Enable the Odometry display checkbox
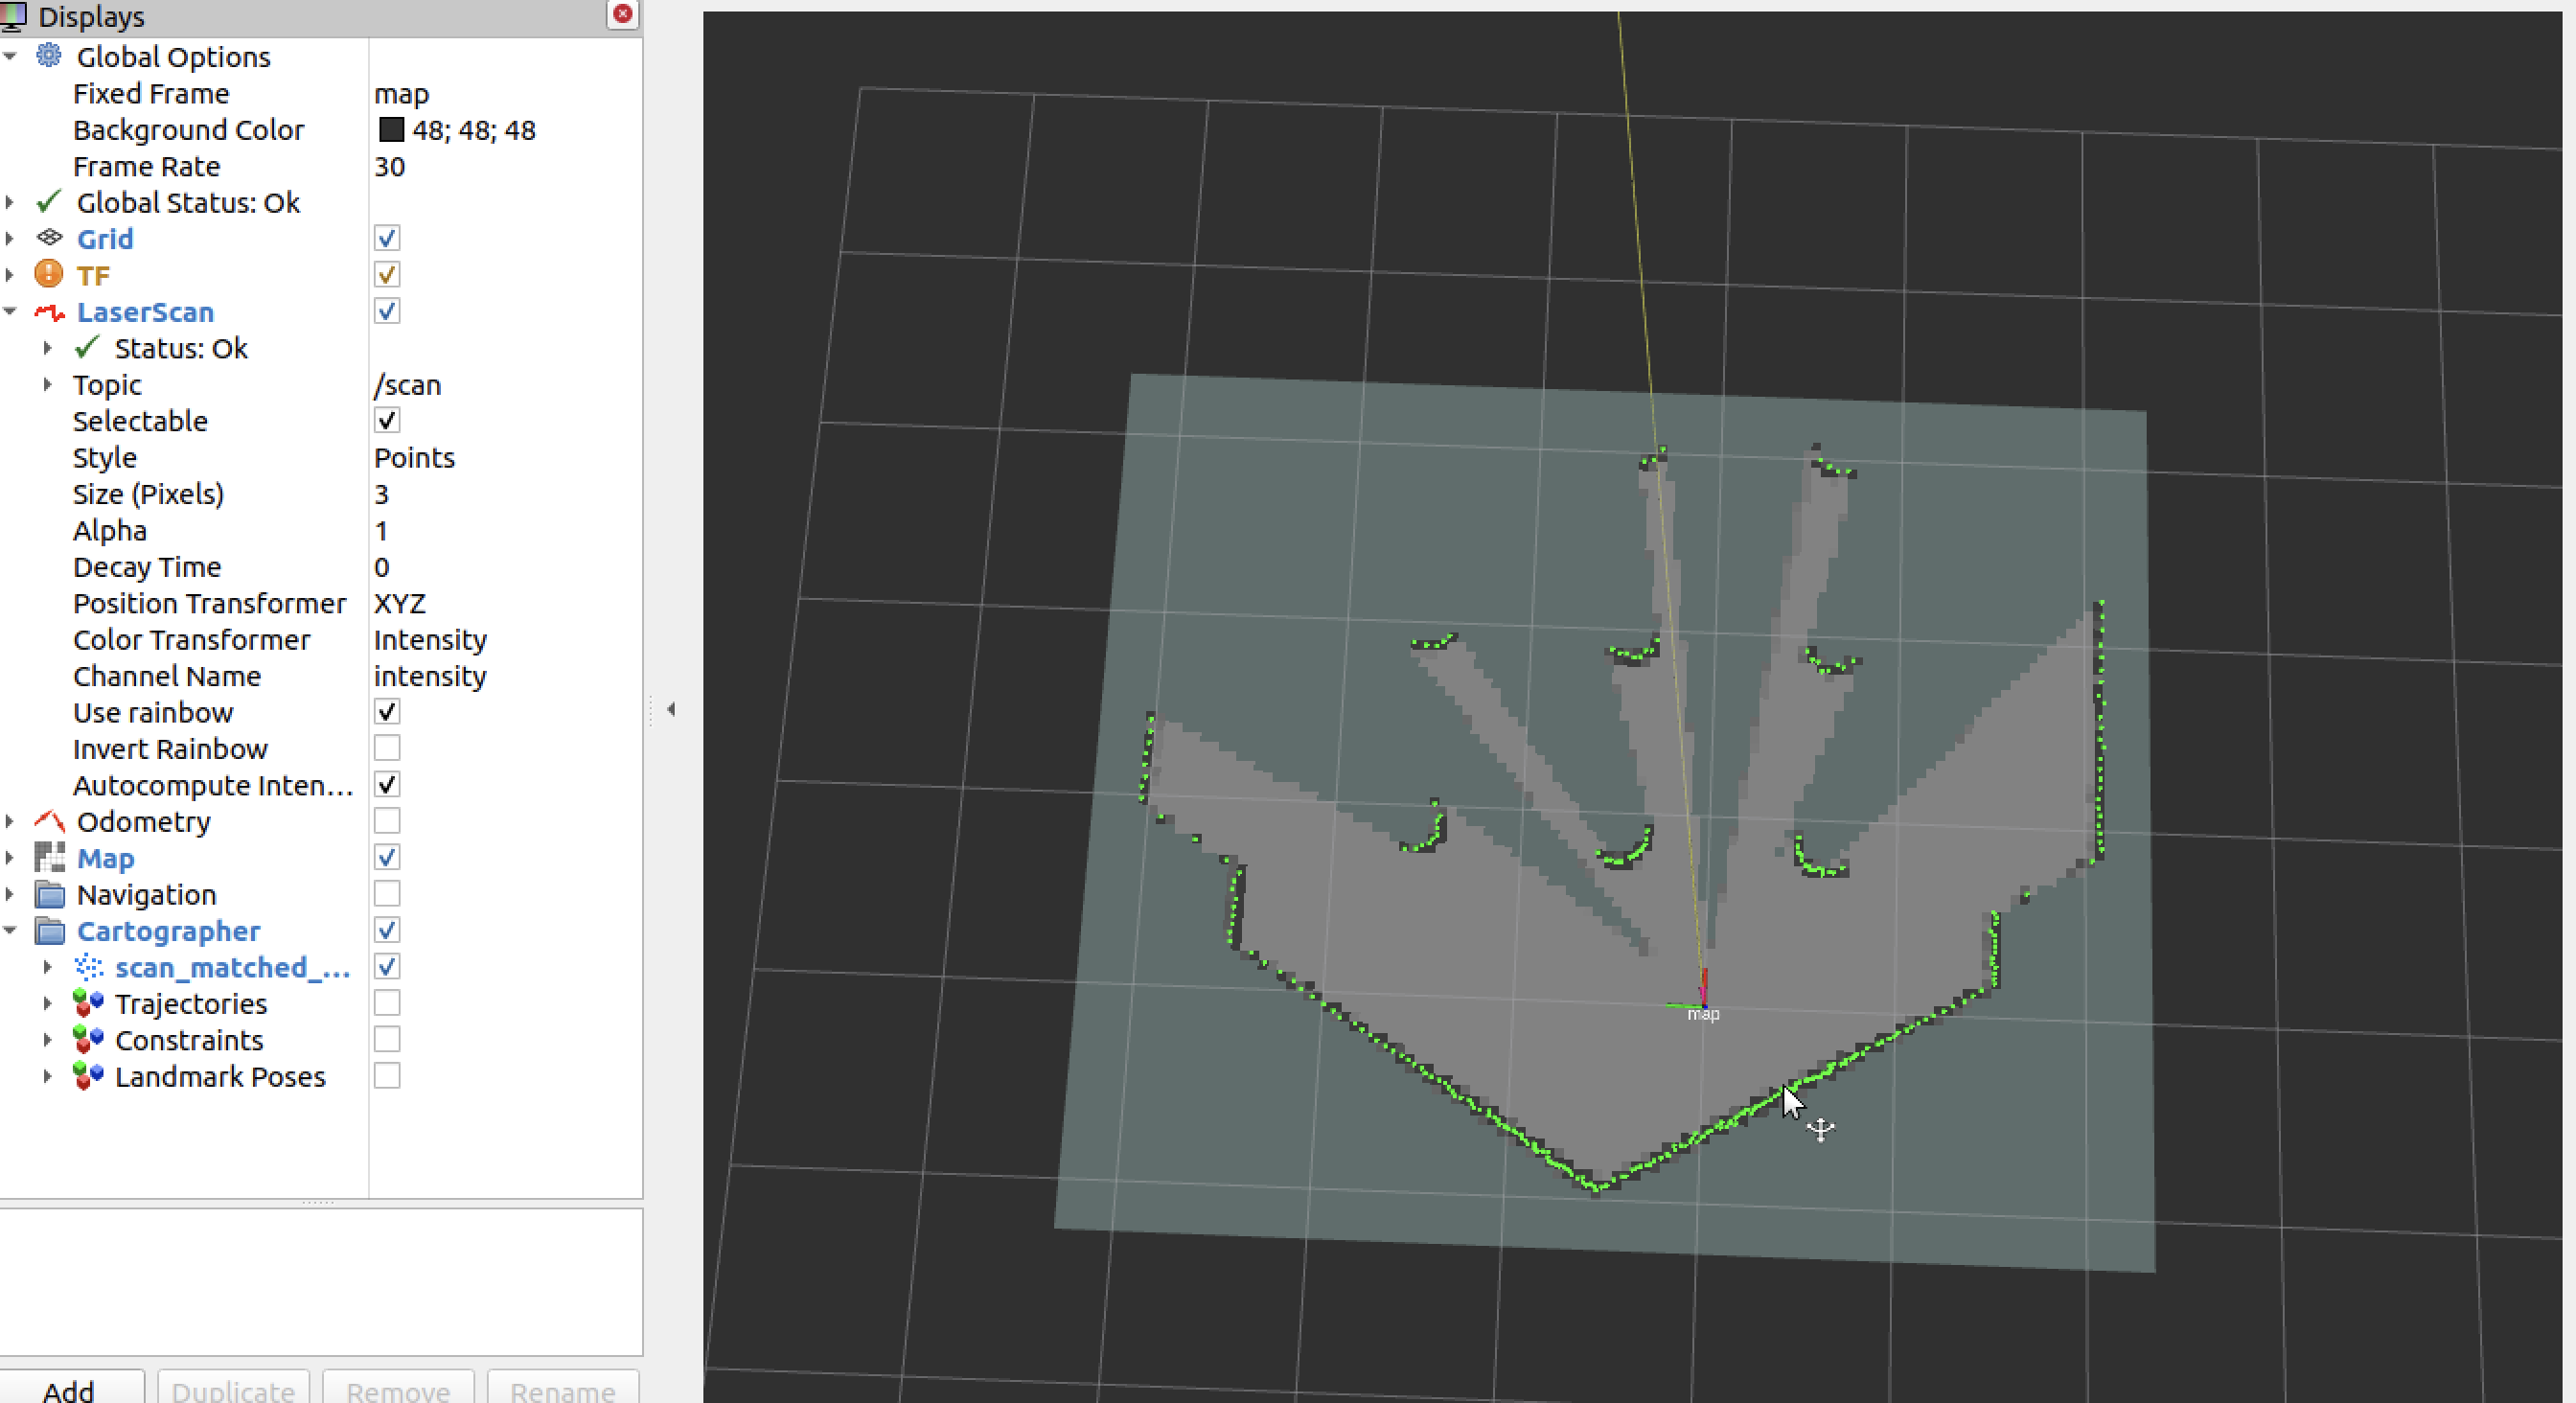Screen dimensions: 2576x1403 387,821
